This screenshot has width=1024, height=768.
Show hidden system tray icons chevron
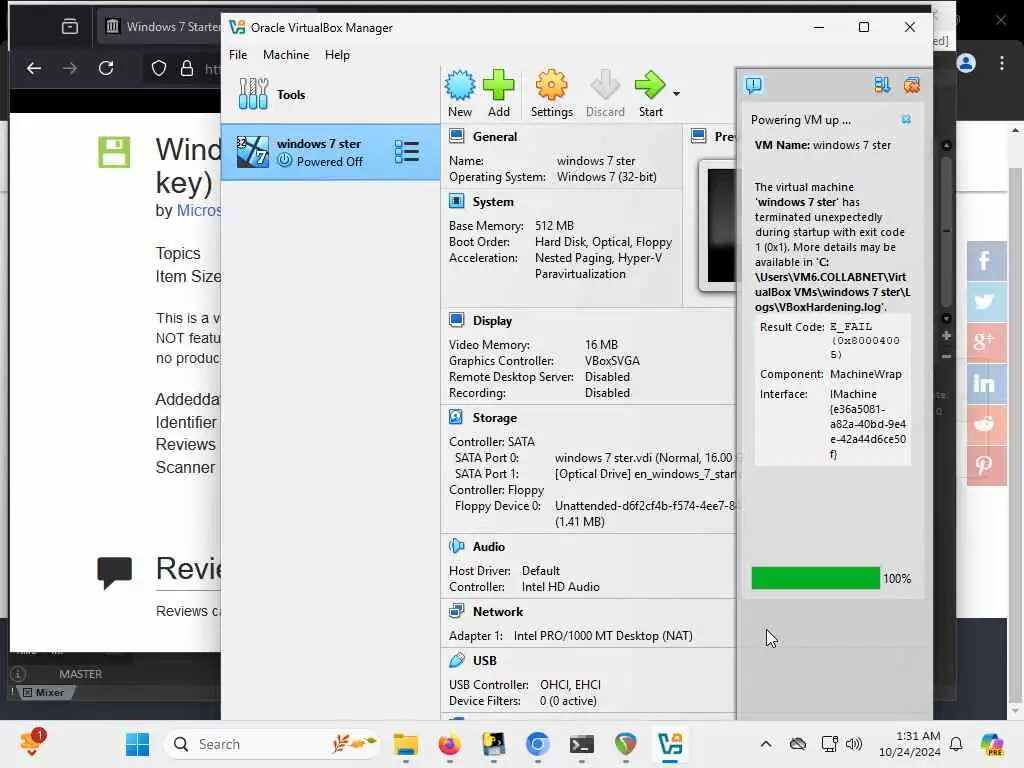(766, 744)
